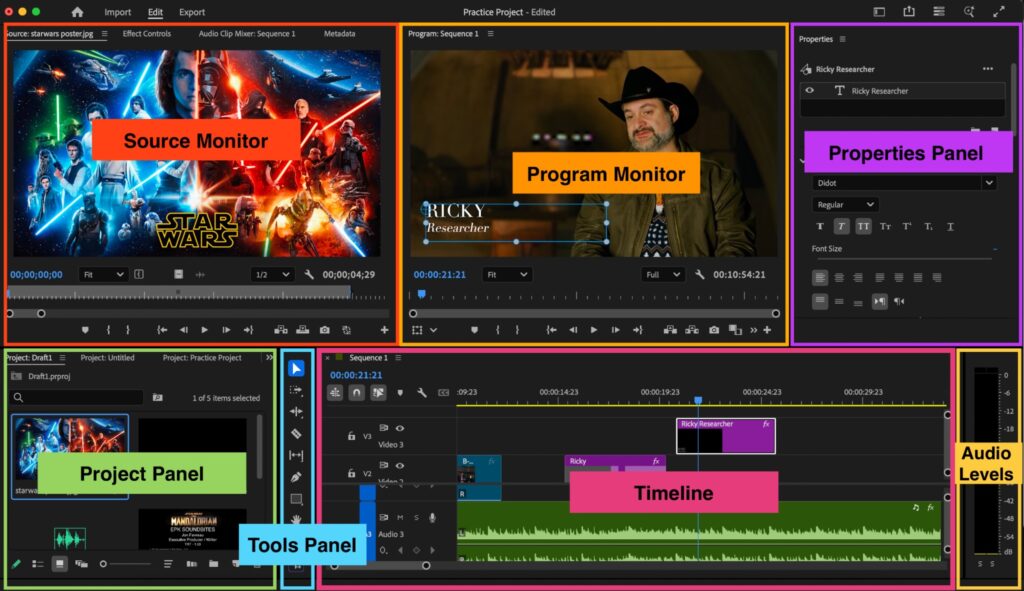This screenshot has height=591, width=1024.
Task: Click Lift button in Program Monitor
Action: tap(670, 330)
